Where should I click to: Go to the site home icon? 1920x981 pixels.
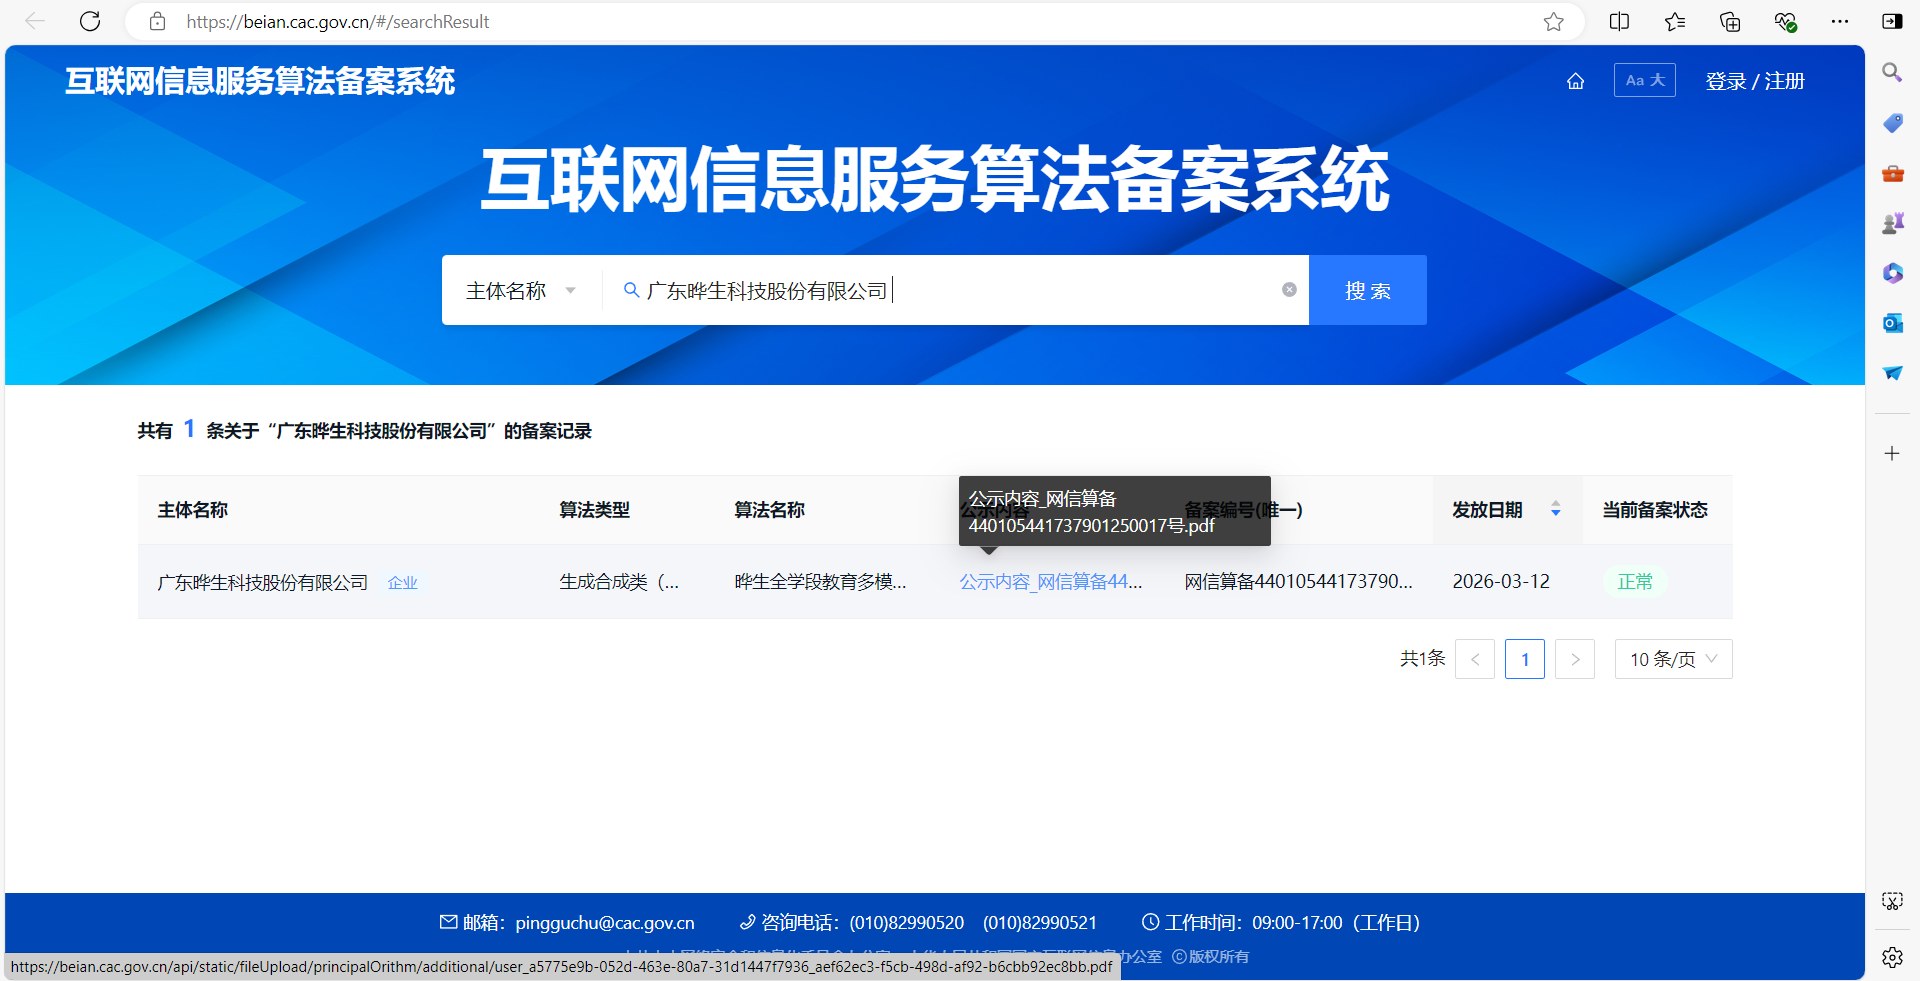pos(1575,81)
